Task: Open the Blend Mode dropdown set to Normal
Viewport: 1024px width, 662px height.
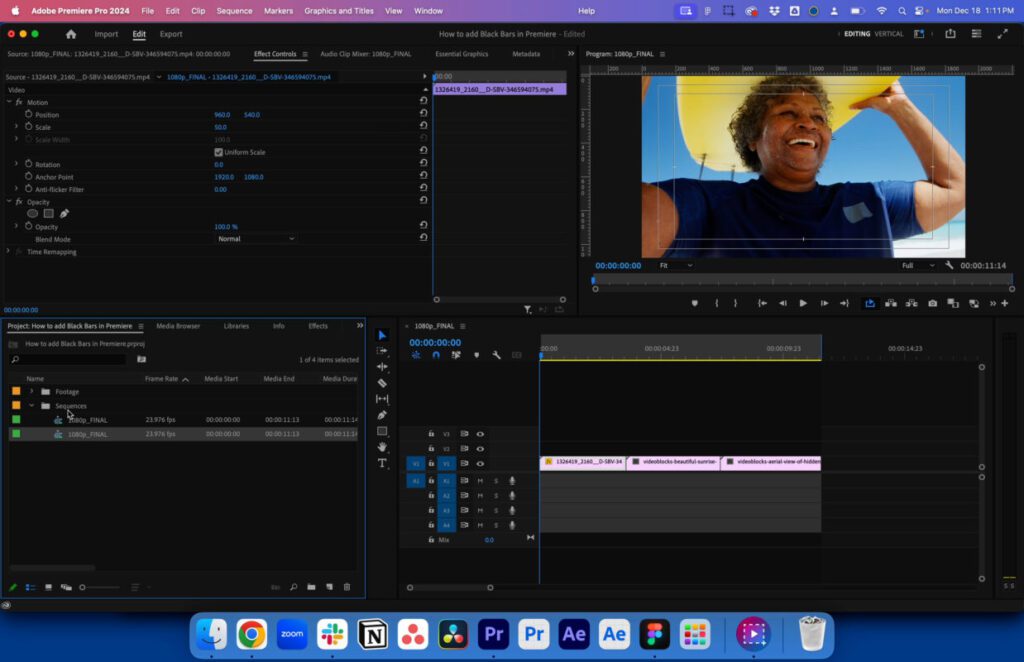Action: tap(256, 239)
